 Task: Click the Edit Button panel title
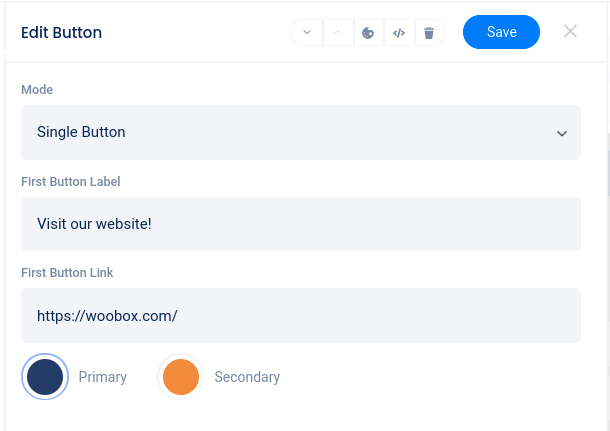[x=61, y=33]
